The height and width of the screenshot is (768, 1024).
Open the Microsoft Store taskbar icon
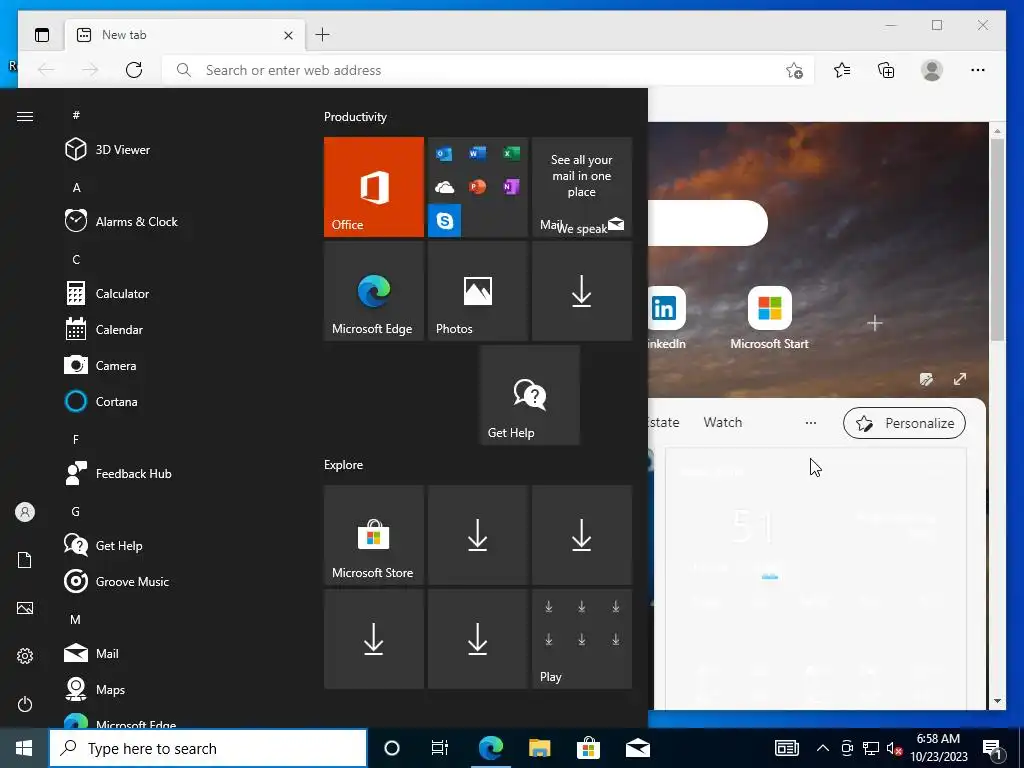click(x=588, y=748)
